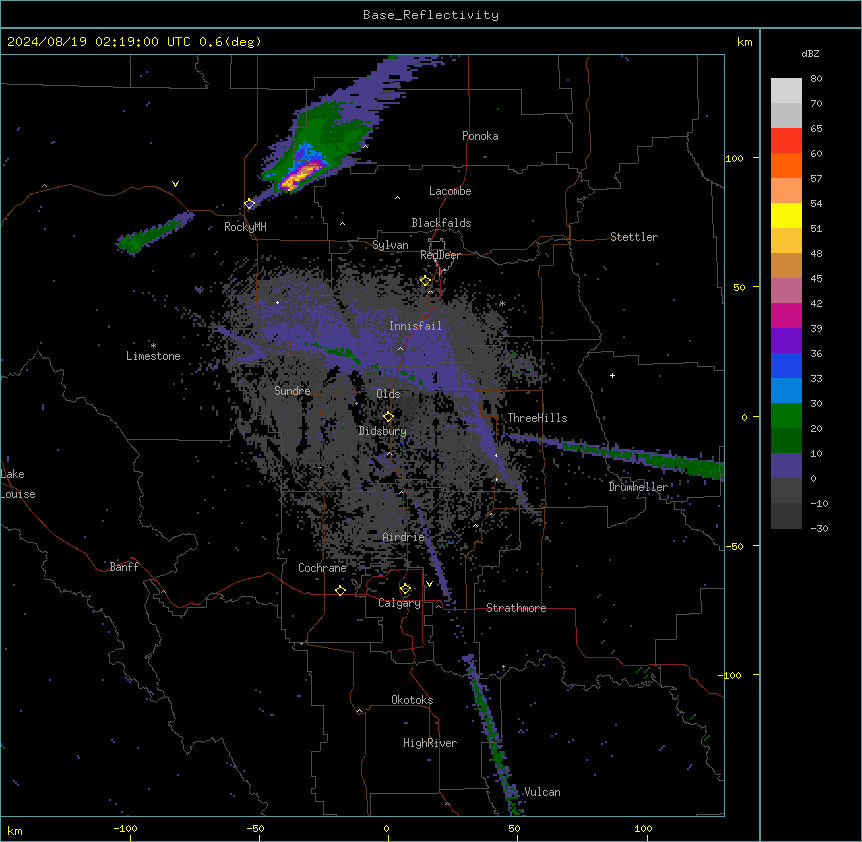Click the 2024/08/19 02:19:00 UTC timestamp
Screen dimensions: 862x842
(x=91, y=42)
